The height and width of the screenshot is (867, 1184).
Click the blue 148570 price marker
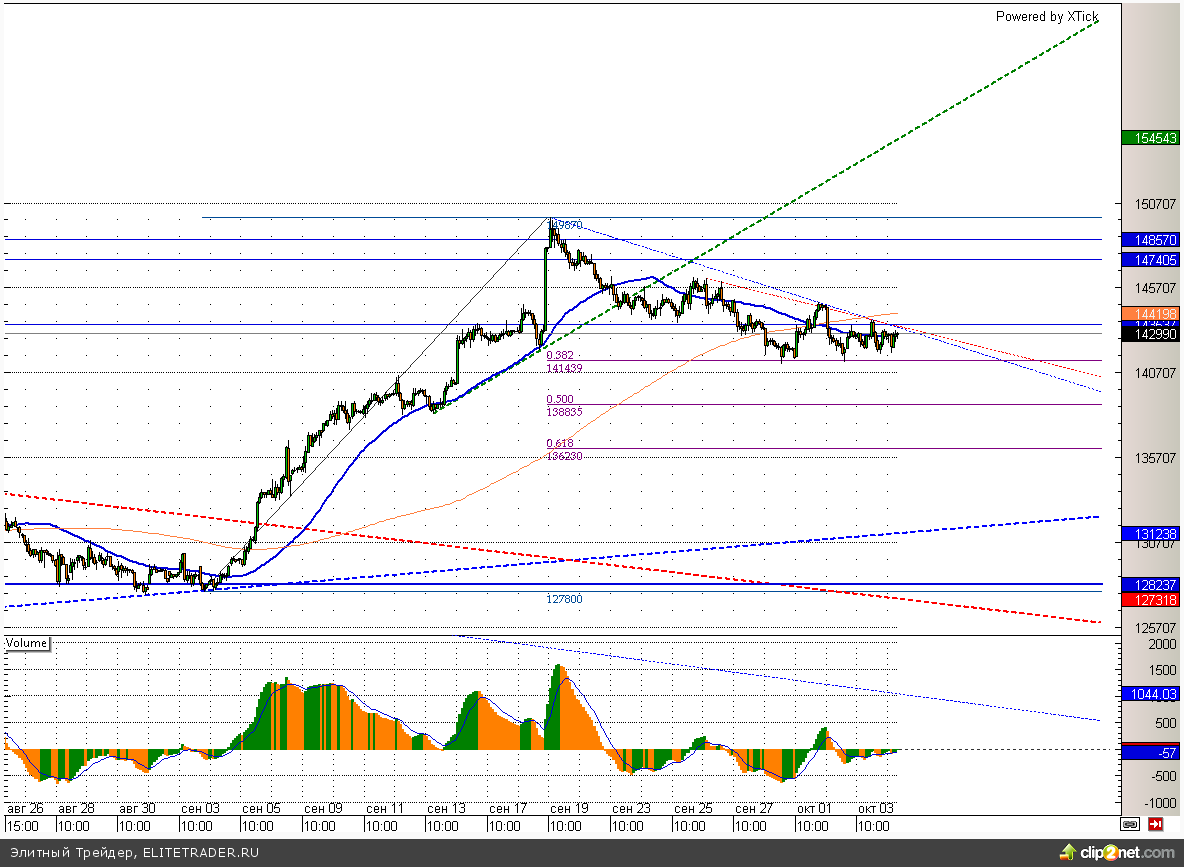click(1152, 240)
